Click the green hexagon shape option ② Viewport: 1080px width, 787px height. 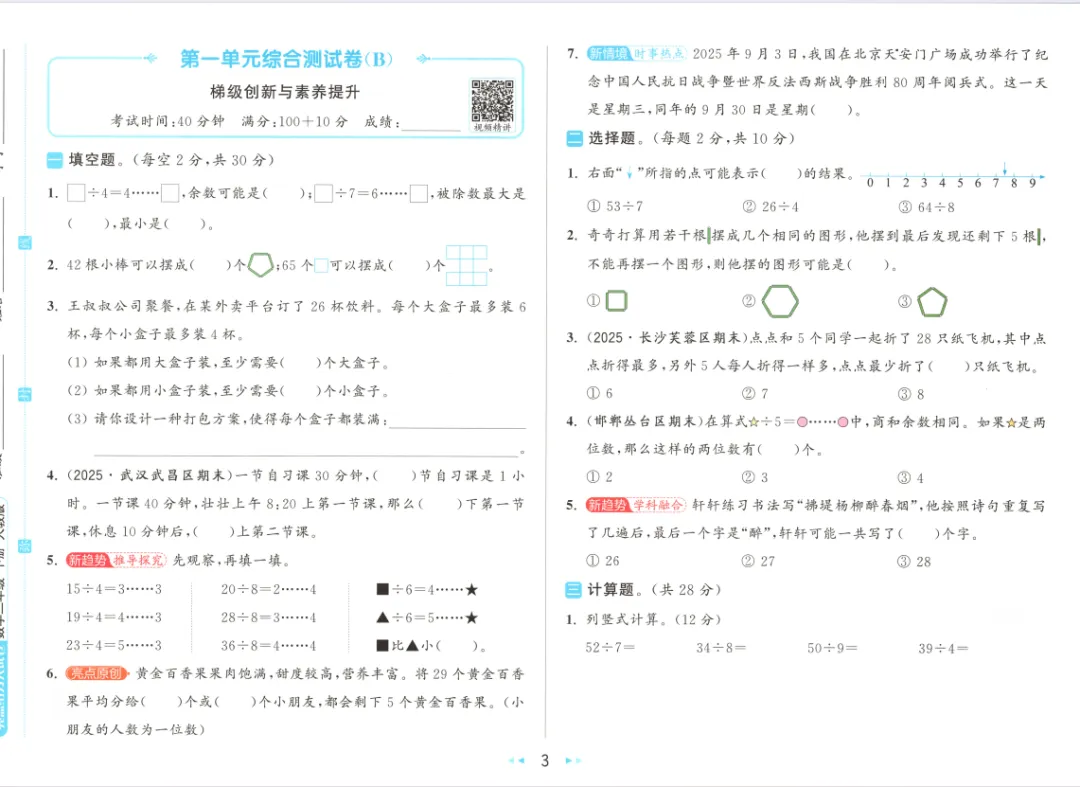780,301
